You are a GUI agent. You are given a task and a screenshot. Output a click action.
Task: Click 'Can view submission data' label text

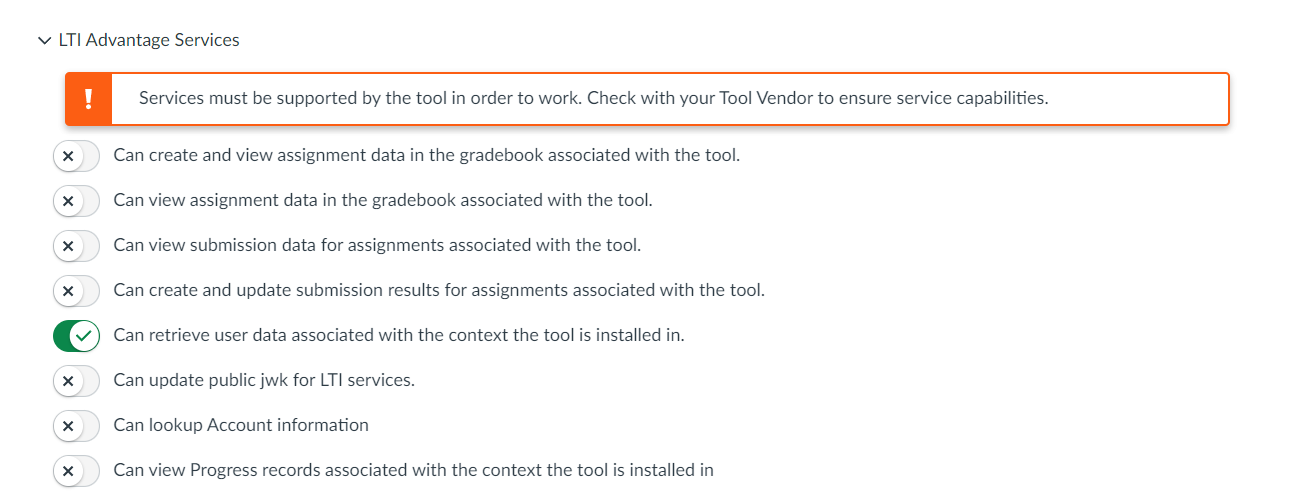[x=377, y=245]
